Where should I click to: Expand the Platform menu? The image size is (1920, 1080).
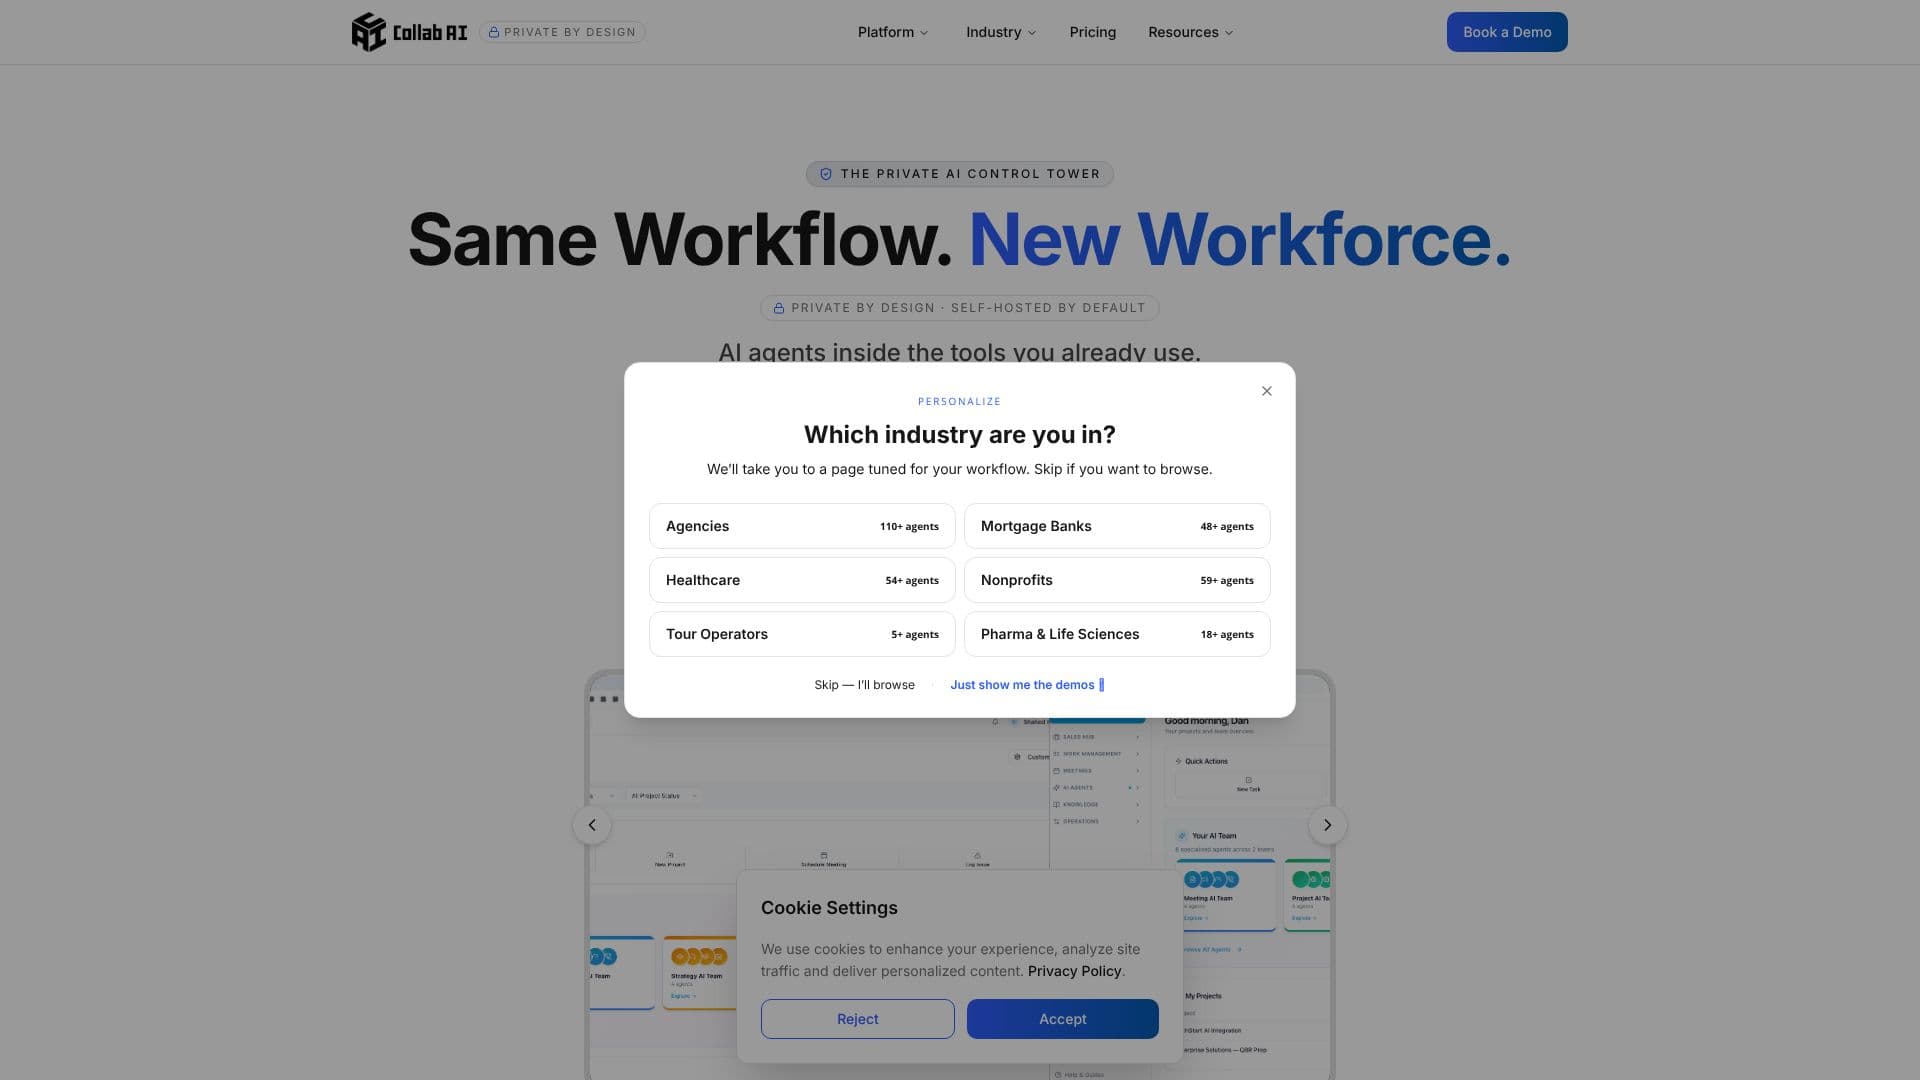[x=893, y=32]
